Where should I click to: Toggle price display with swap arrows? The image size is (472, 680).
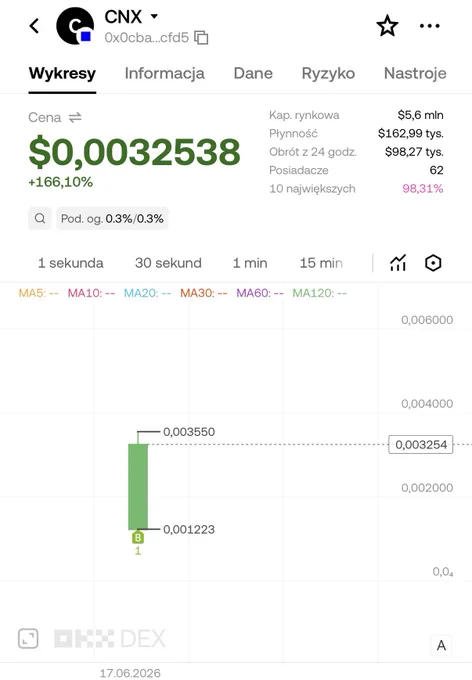click(75, 118)
